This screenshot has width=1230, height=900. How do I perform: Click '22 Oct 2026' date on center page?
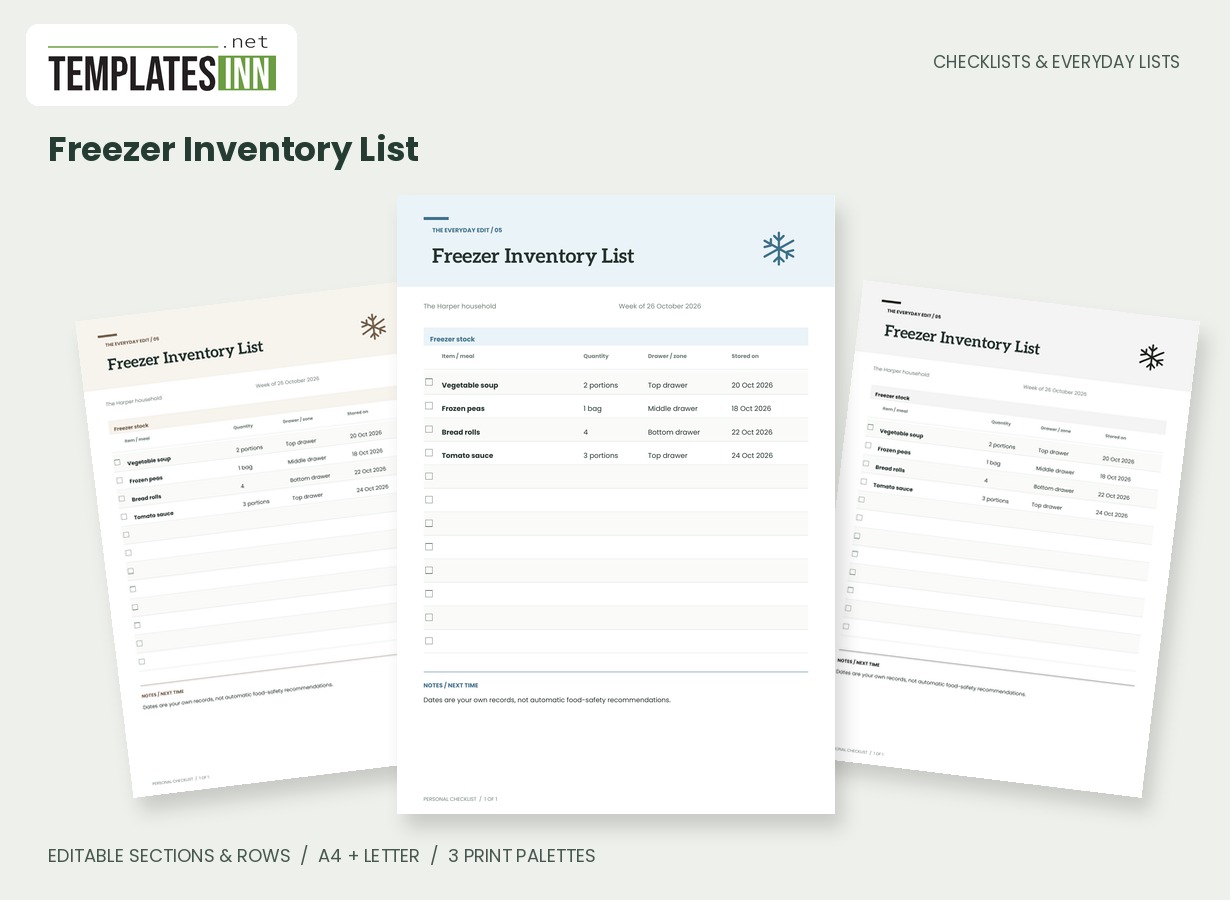(x=752, y=432)
